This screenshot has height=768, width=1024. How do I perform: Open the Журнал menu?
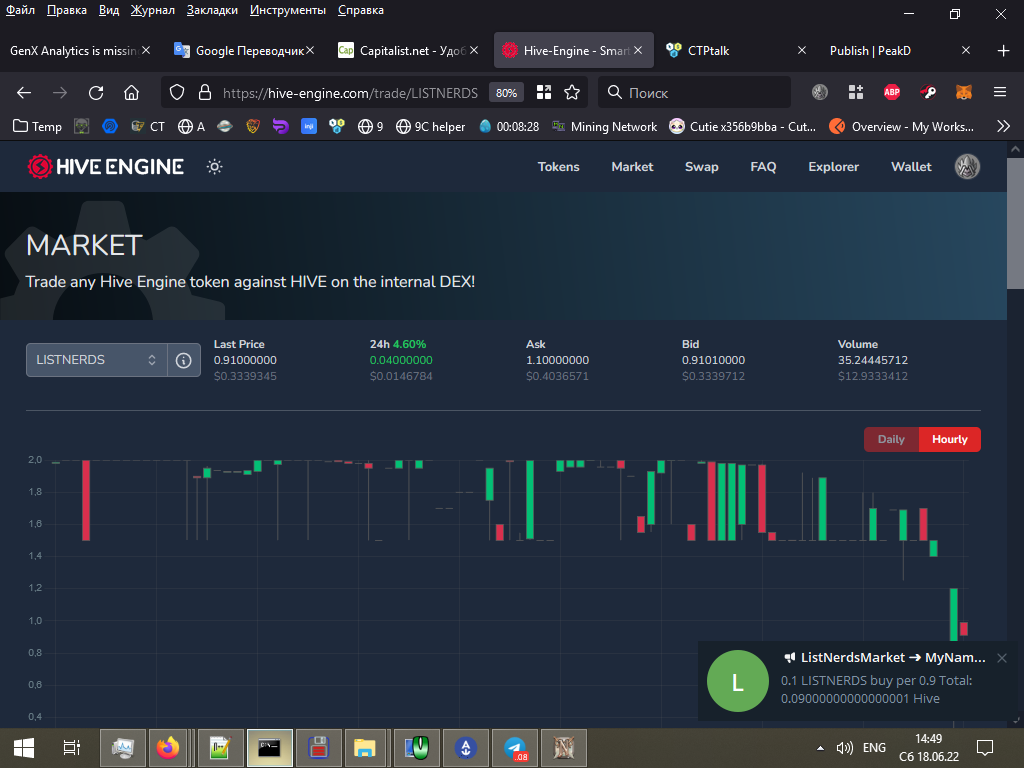coord(152,10)
